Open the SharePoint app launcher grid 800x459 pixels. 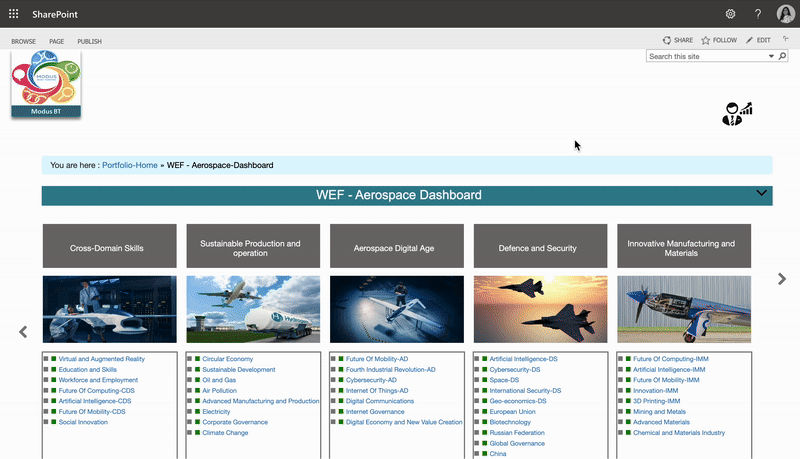pyautogui.click(x=14, y=14)
